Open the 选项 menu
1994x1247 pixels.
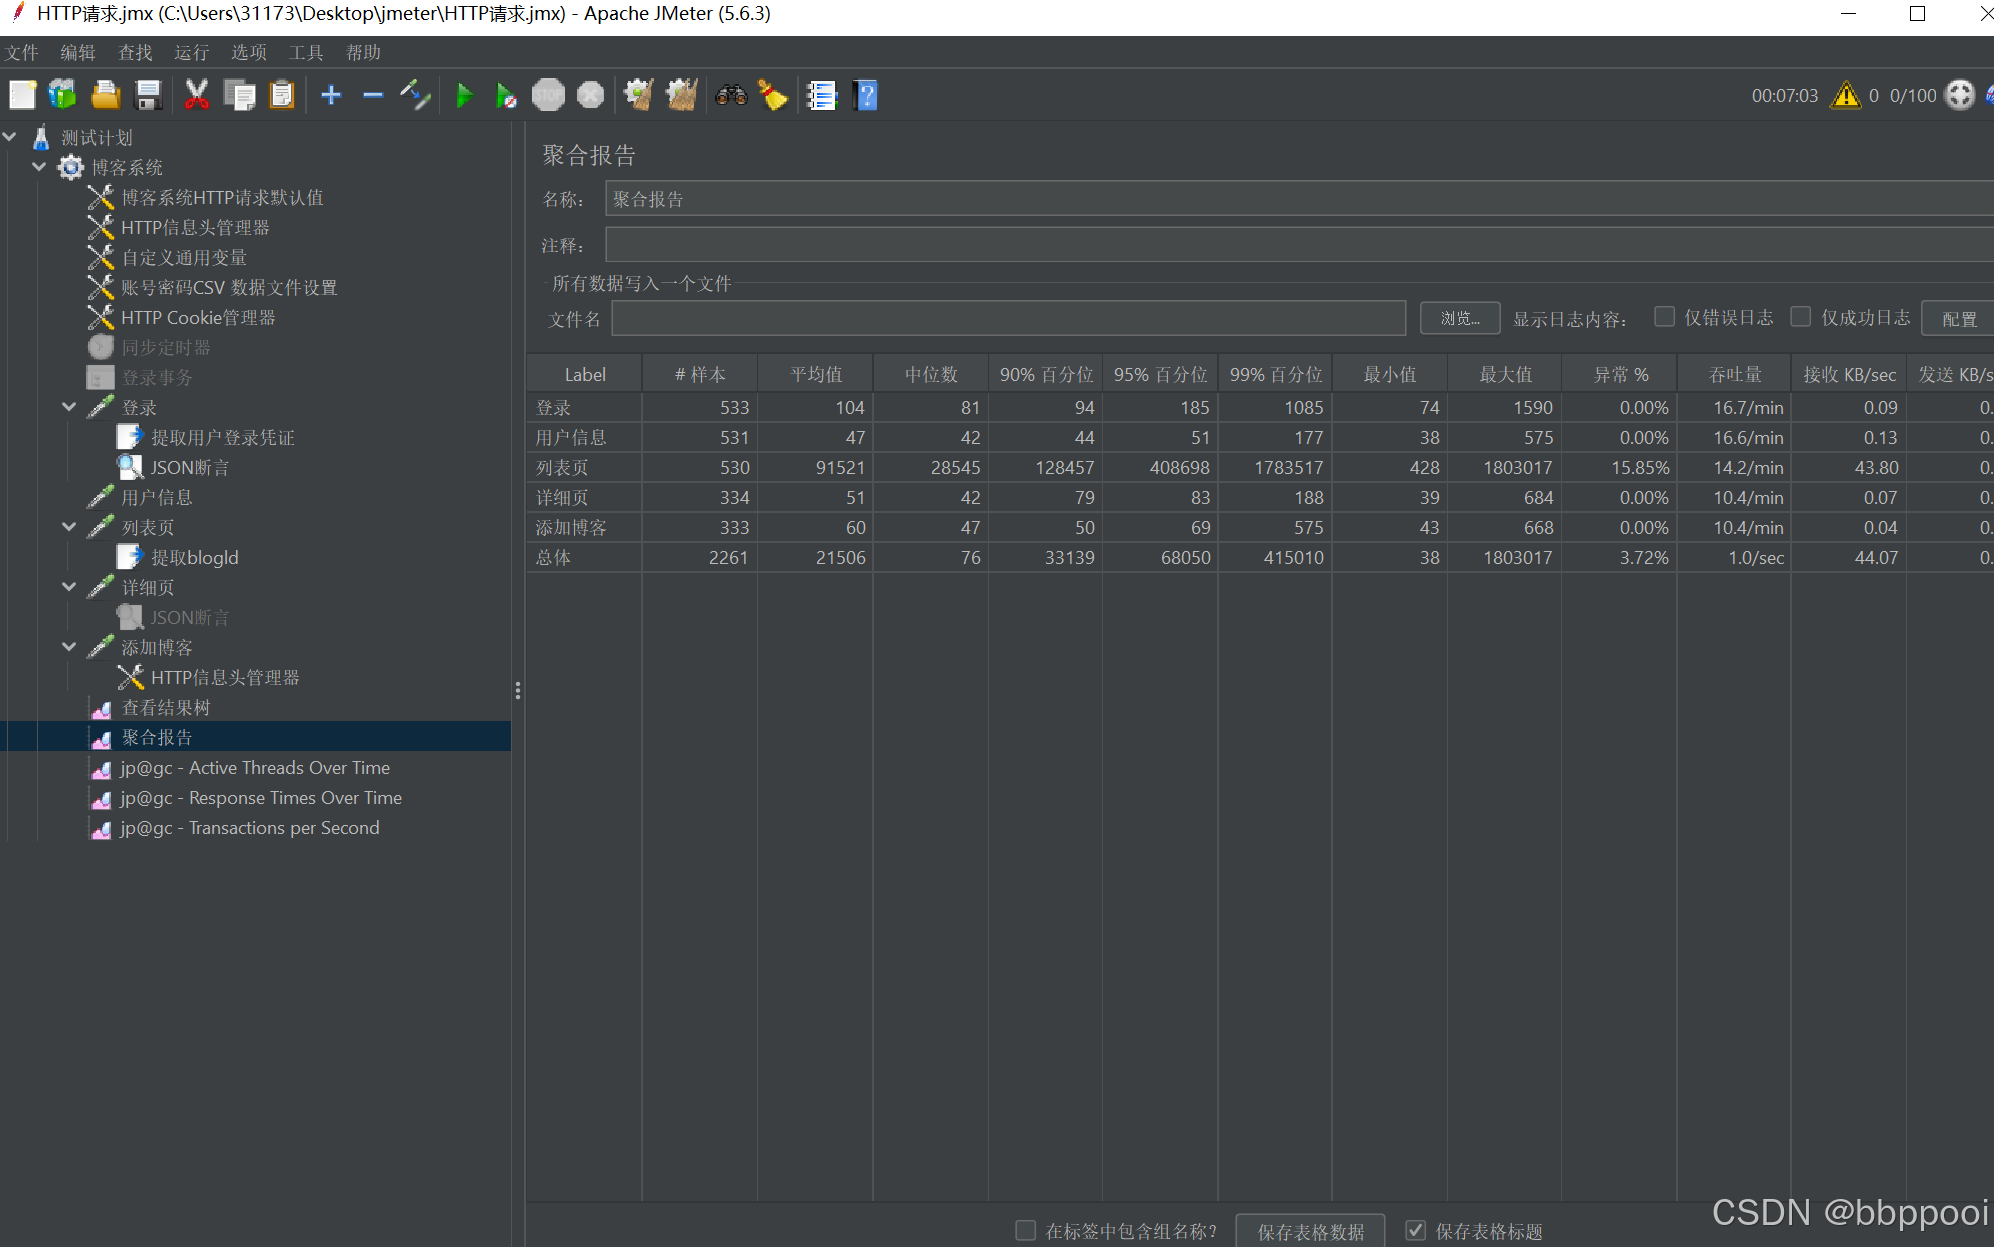point(248,52)
